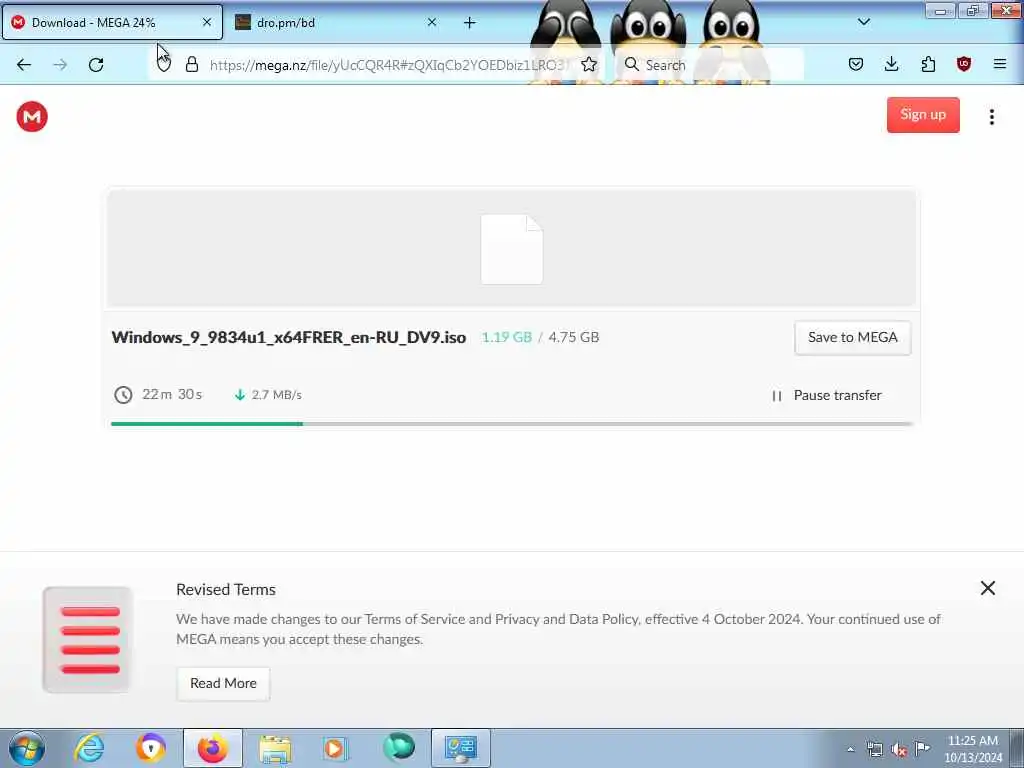Click the Save to MEGA button
Viewport: 1024px width, 768px height.
coord(852,338)
